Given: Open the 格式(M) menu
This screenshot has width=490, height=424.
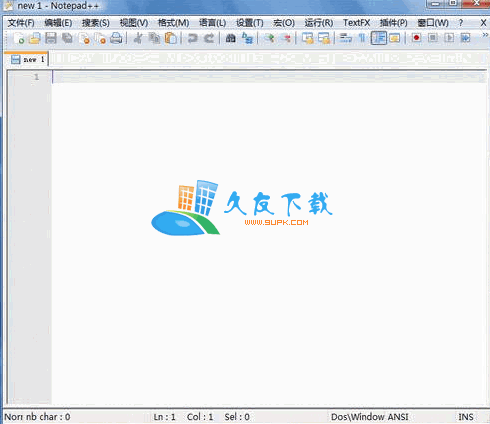Looking at the screenshot, I should point(173,23).
